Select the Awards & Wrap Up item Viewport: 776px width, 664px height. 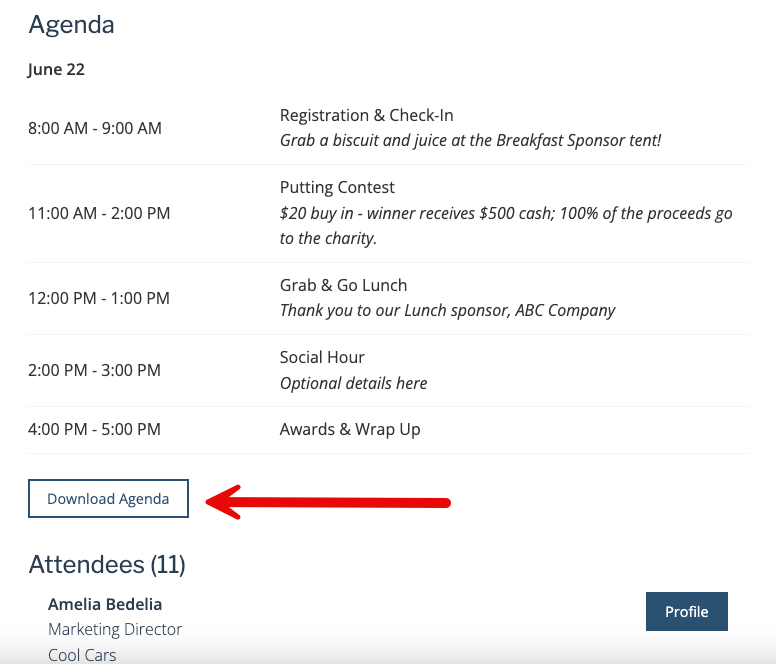click(350, 429)
